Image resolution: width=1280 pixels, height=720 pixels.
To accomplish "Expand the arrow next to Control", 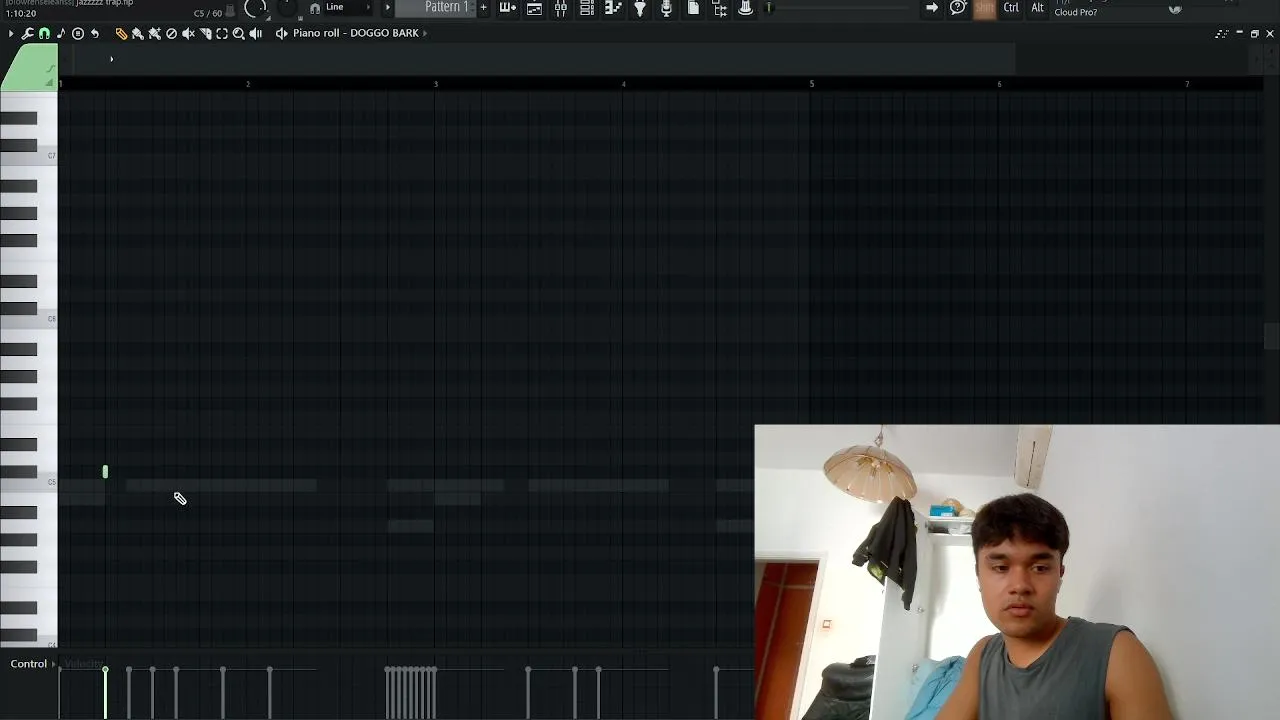I will coord(54,664).
